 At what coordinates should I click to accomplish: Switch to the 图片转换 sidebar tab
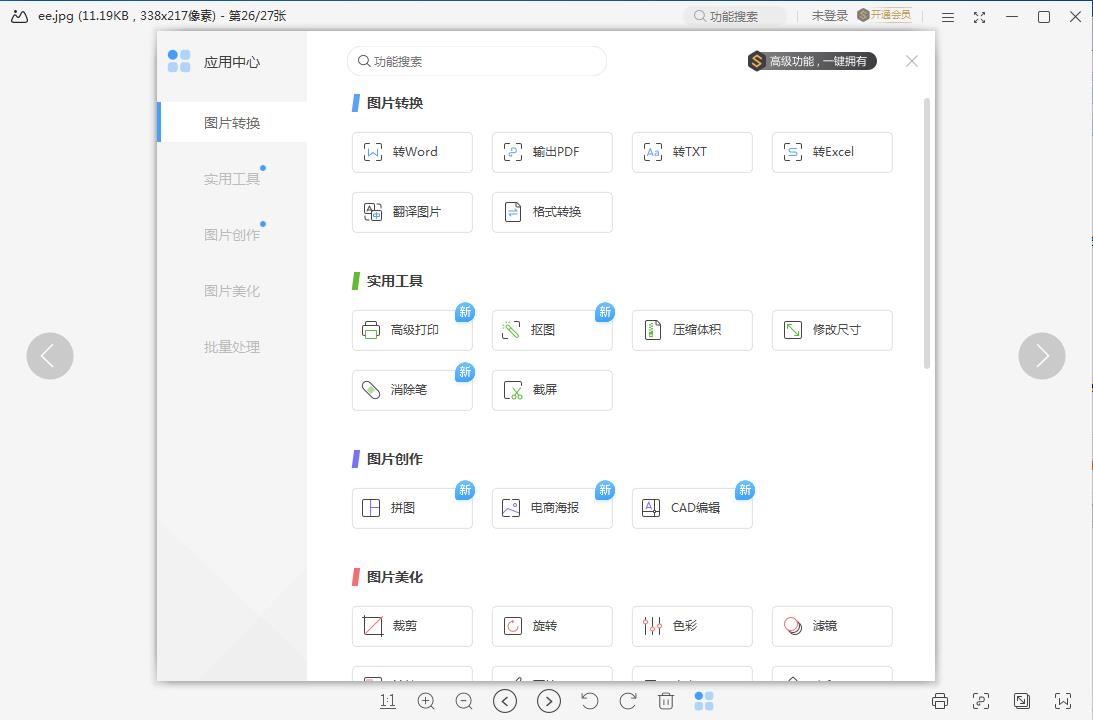coord(232,123)
